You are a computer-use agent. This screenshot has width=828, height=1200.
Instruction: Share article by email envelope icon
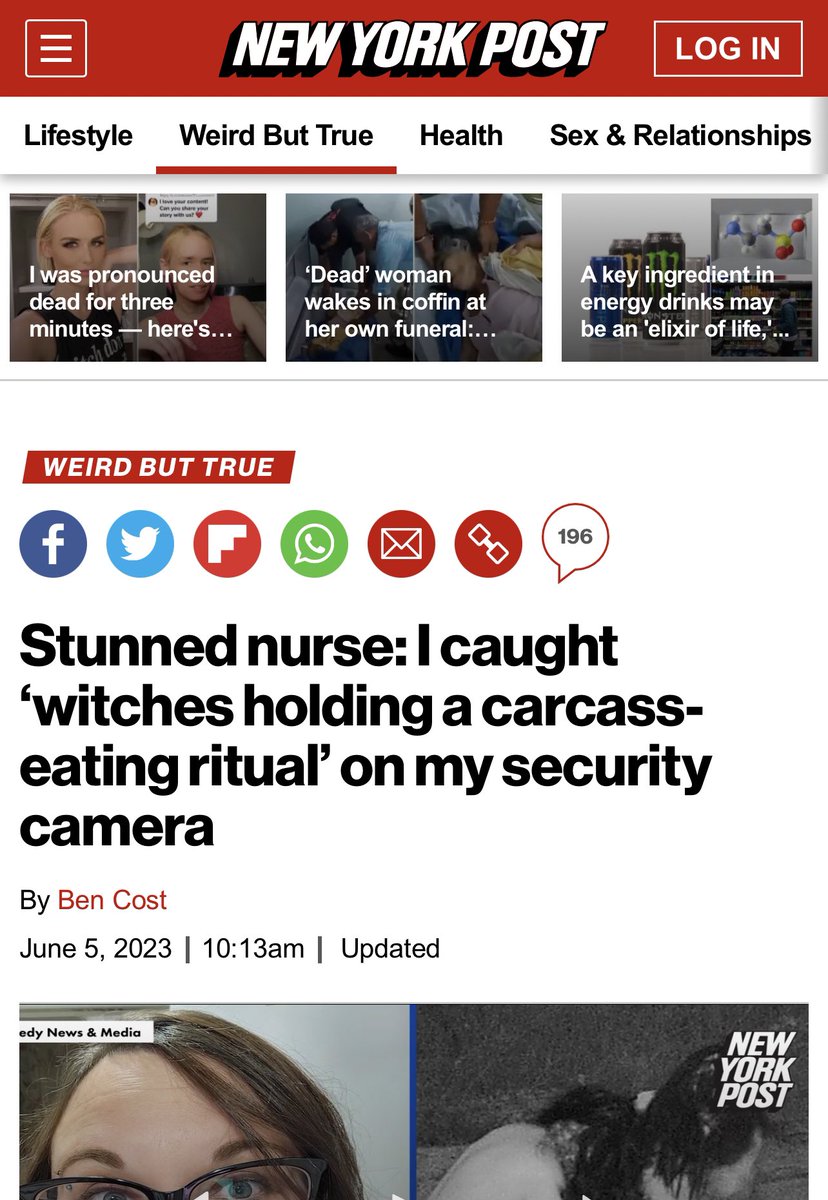[401, 544]
